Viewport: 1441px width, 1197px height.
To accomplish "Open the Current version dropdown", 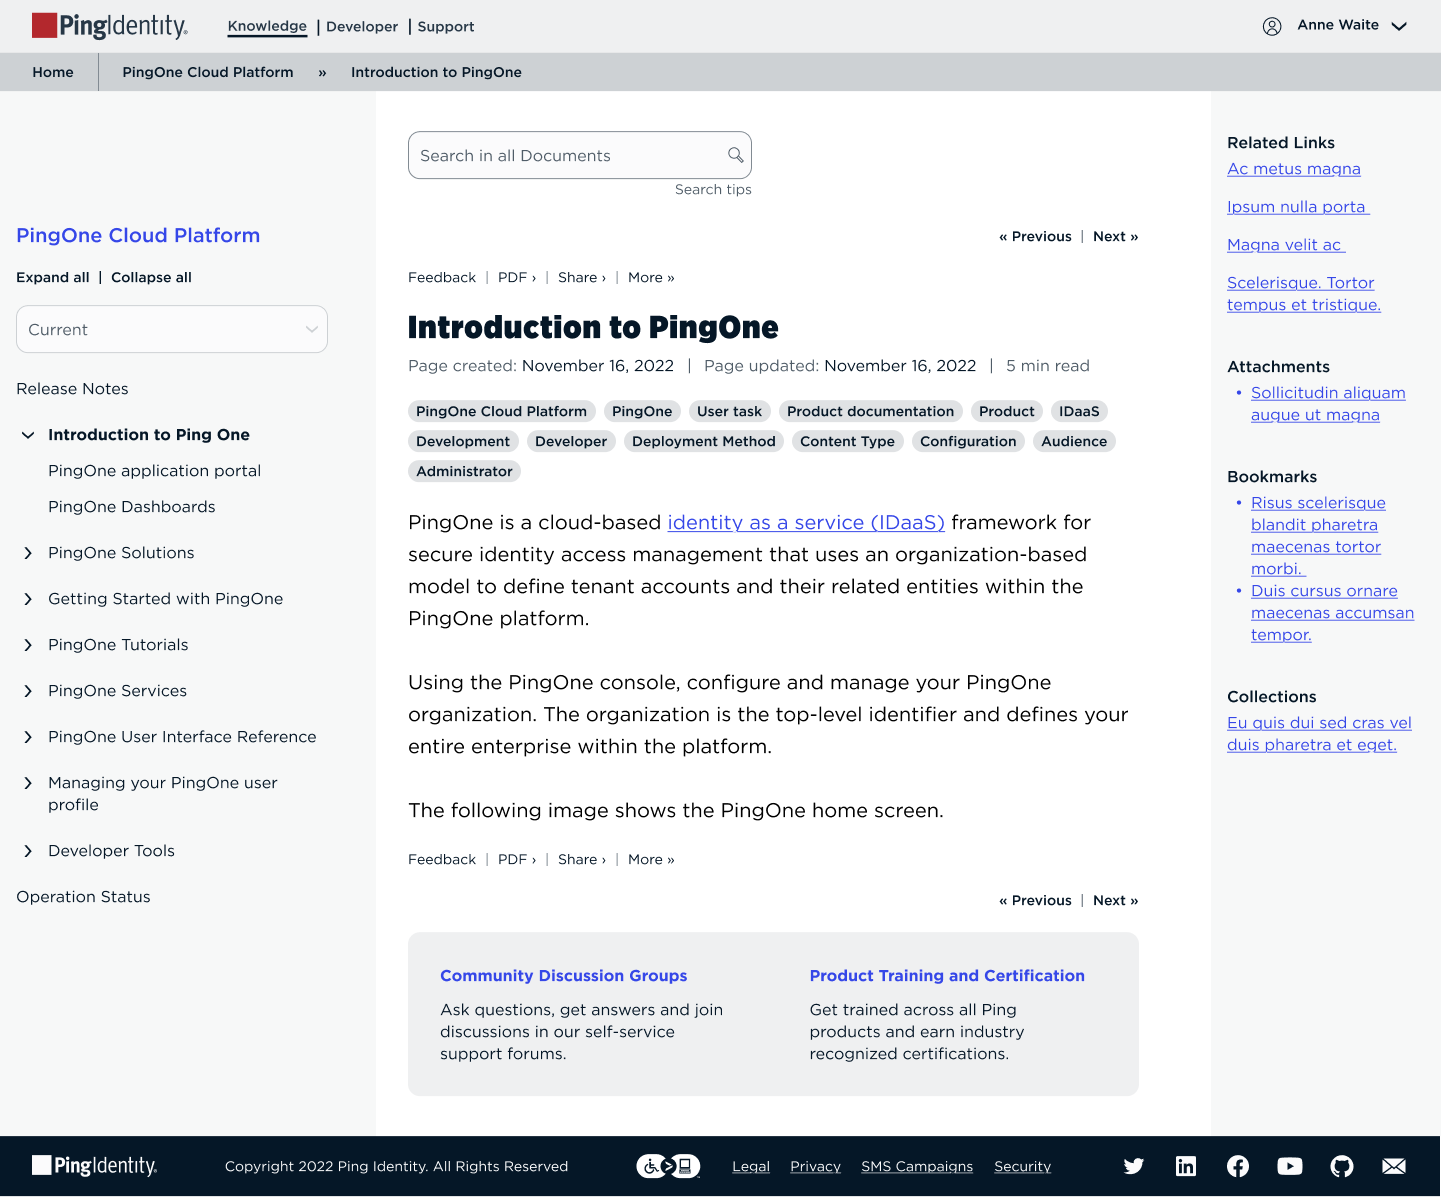I will (x=172, y=329).
